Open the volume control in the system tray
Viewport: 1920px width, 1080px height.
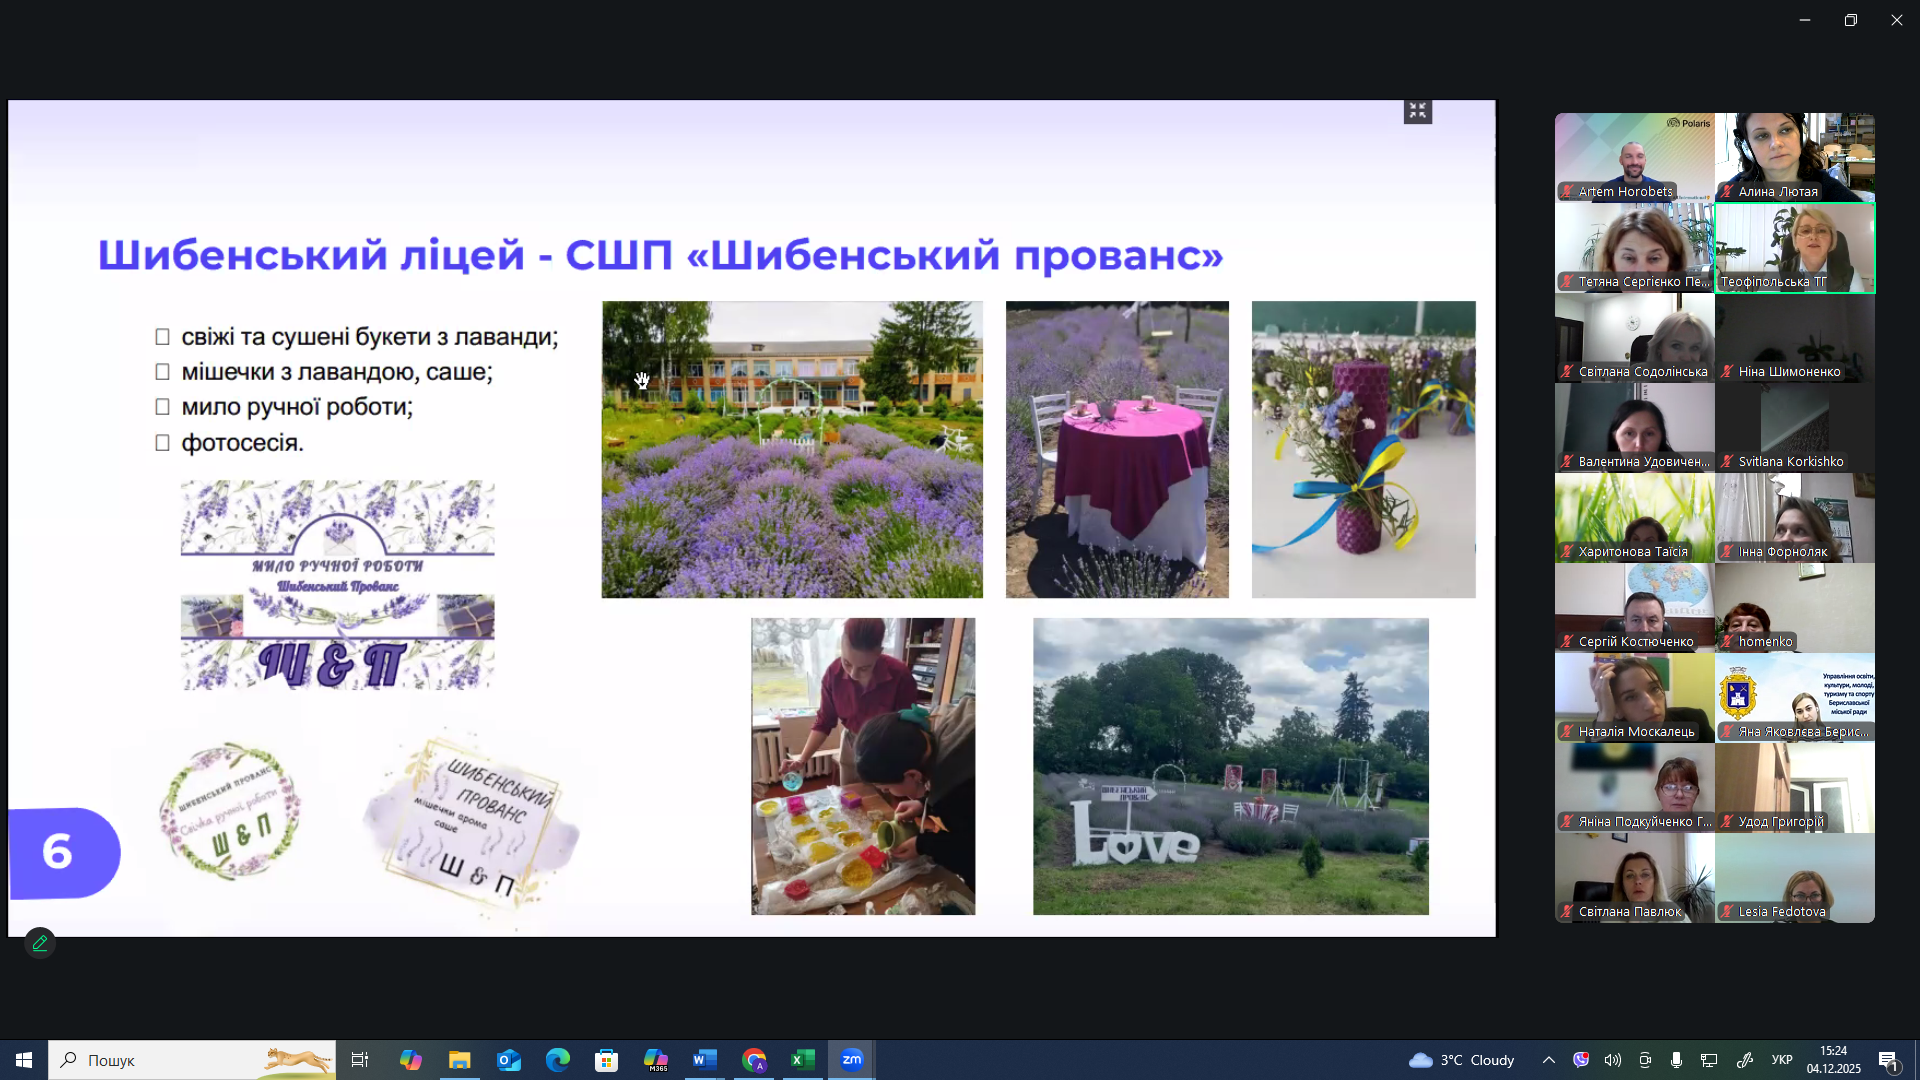tap(1612, 1060)
